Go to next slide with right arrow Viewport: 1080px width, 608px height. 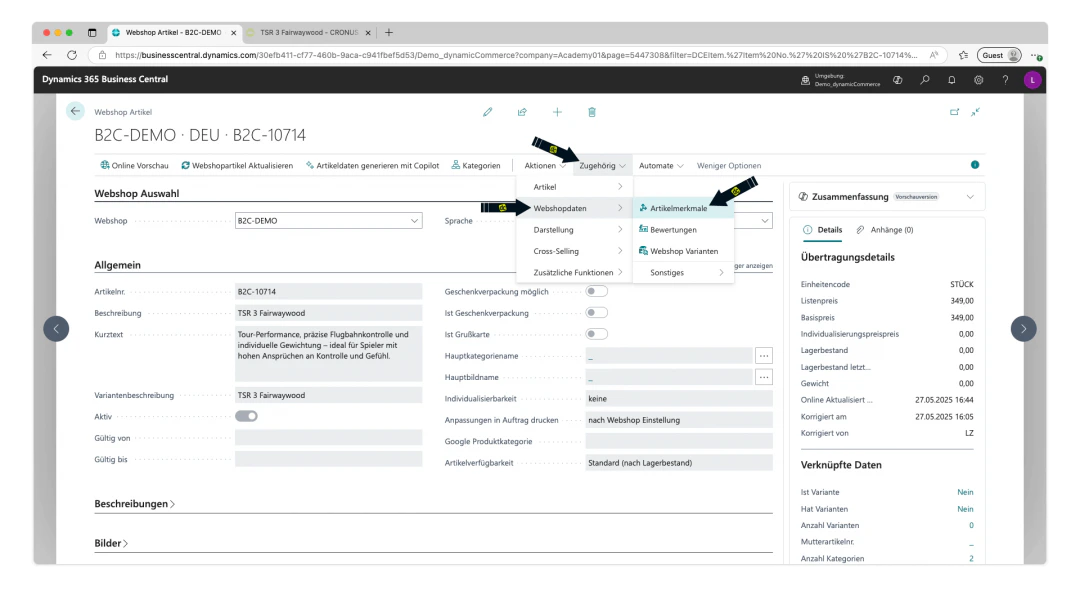click(1024, 328)
